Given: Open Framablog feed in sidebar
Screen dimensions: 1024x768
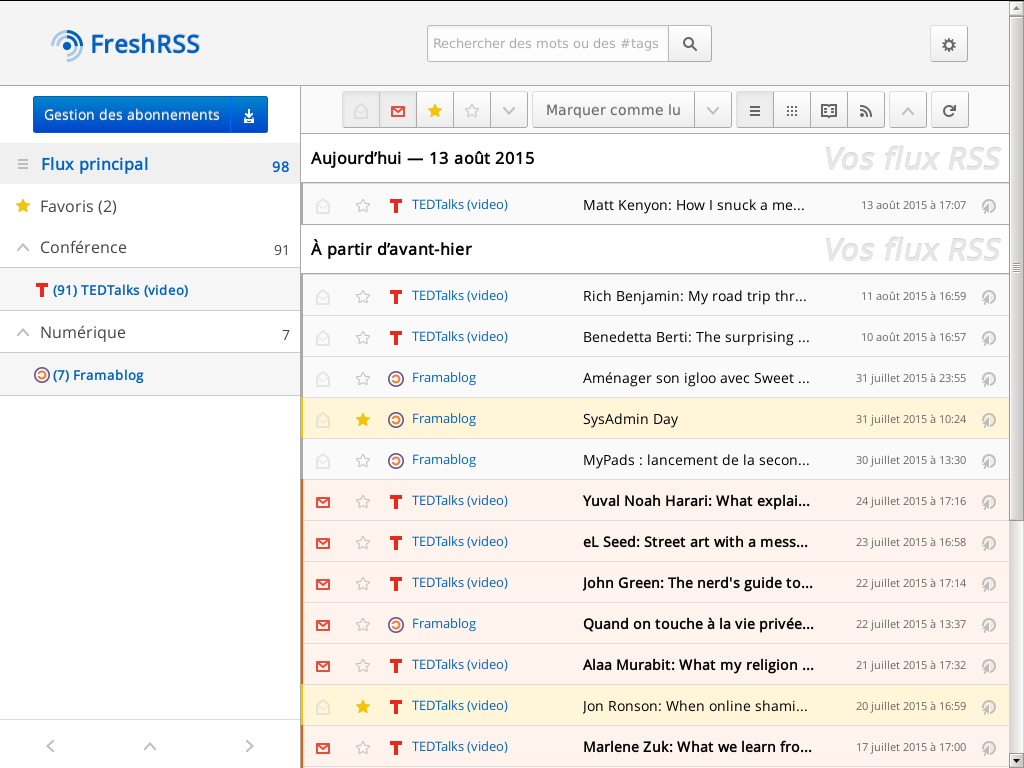Looking at the screenshot, I should (98, 375).
